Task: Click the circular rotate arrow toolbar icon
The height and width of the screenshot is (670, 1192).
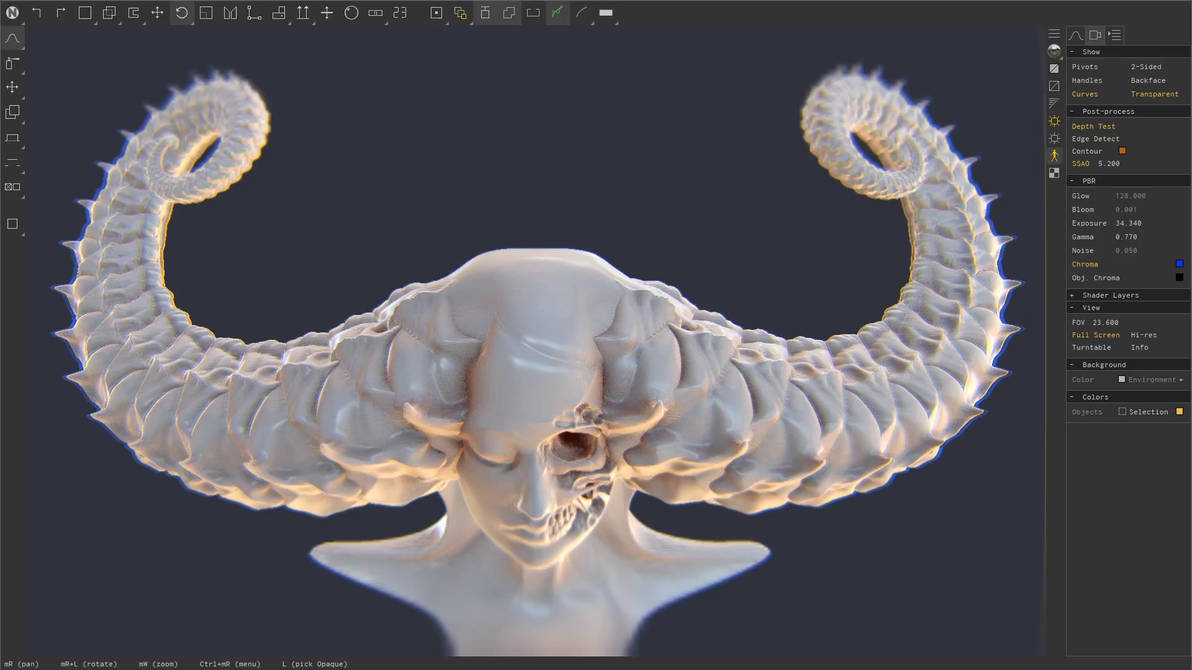Action: (182, 12)
